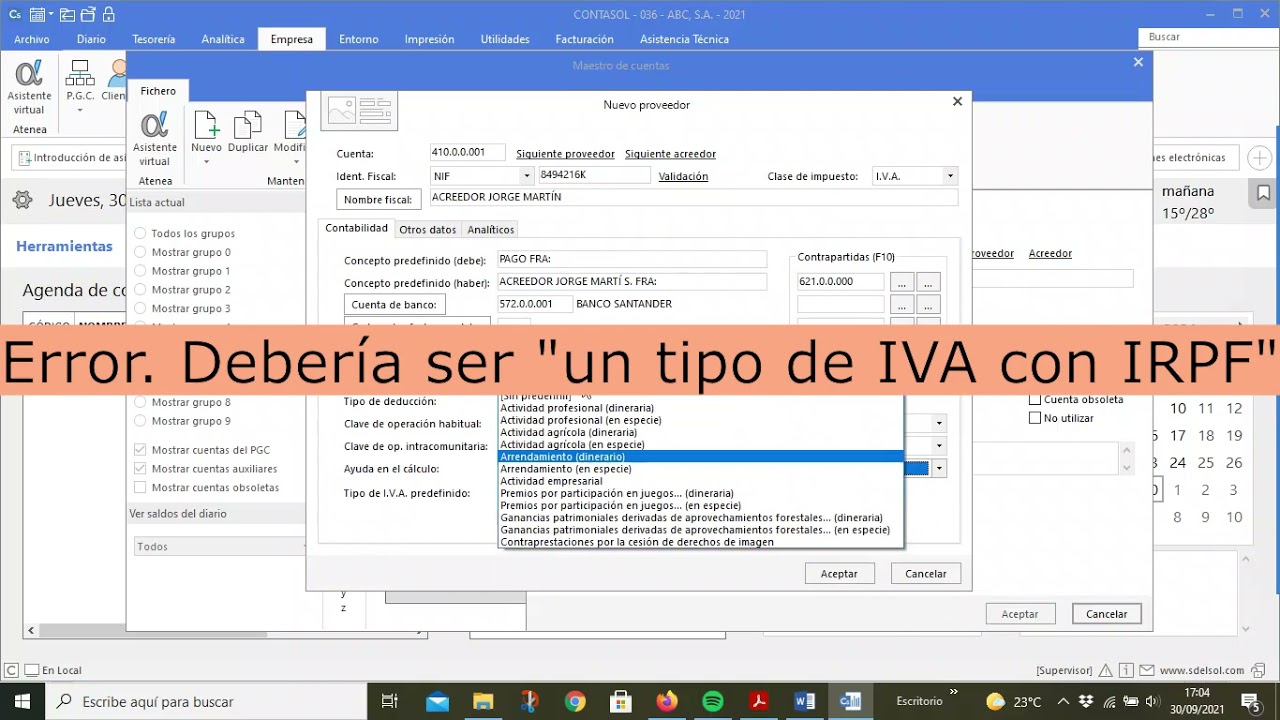Click the open-company folder icon in the title bar

[67, 14]
